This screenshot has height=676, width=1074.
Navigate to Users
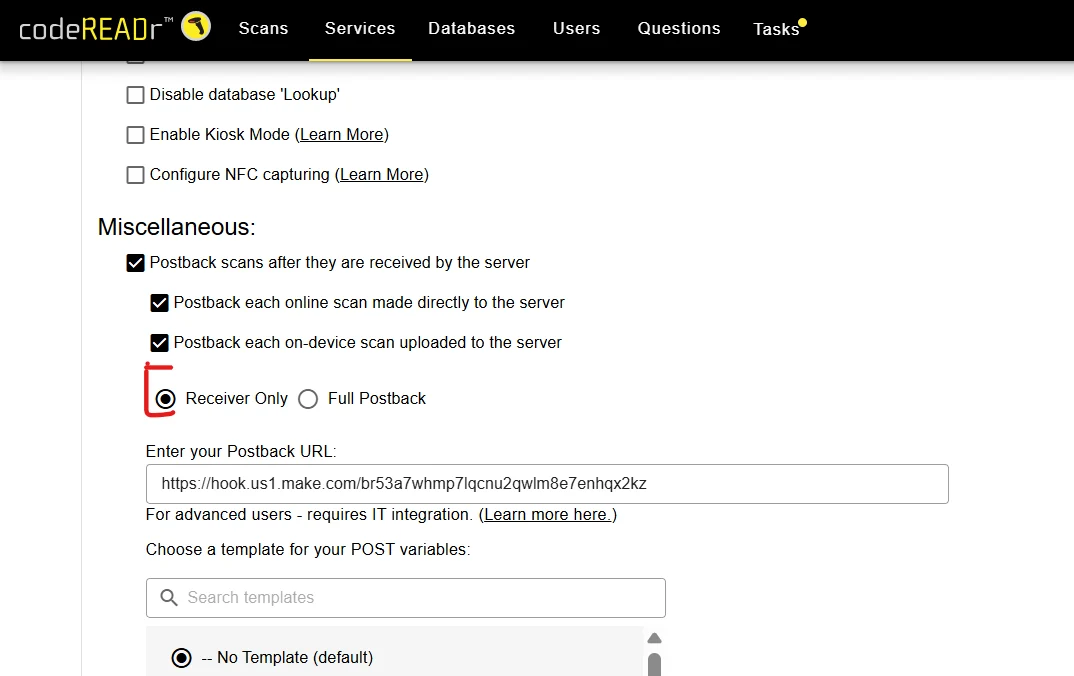[x=577, y=29]
